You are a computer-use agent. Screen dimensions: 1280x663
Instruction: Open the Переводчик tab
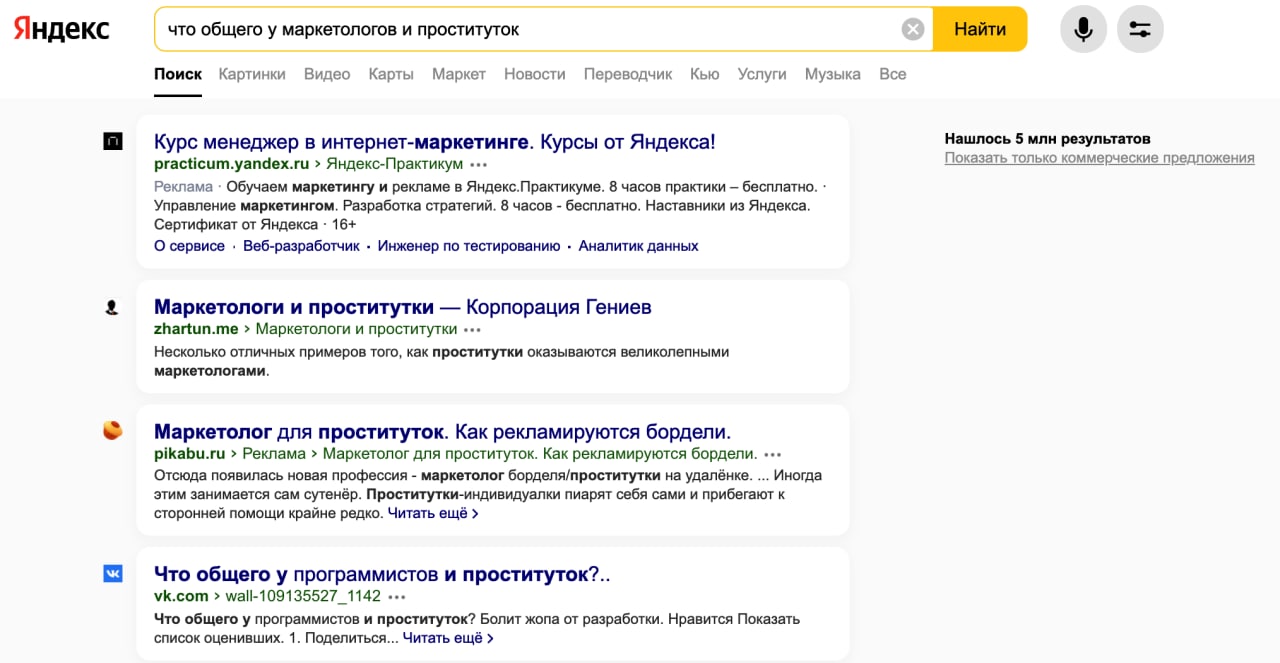pyautogui.click(x=628, y=74)
